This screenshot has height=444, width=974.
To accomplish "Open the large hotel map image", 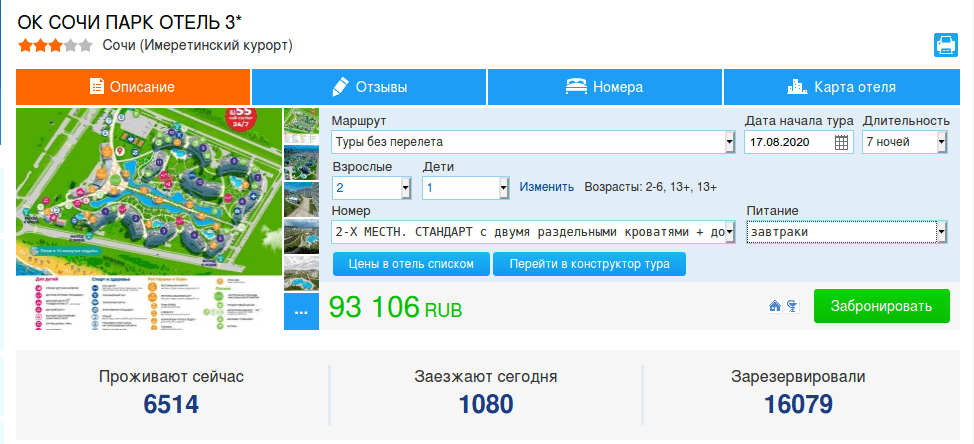I will coord(149,219).
